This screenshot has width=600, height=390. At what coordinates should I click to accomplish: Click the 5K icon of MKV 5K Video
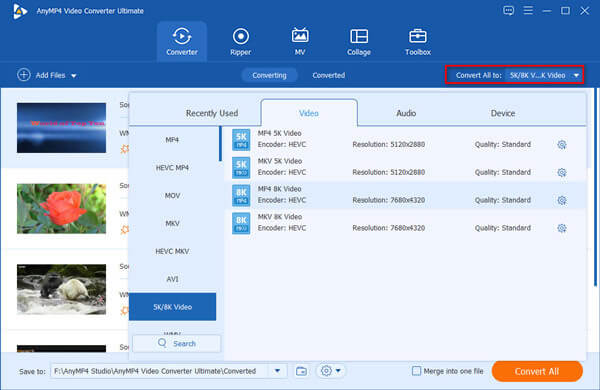click(x=241, y=168)
